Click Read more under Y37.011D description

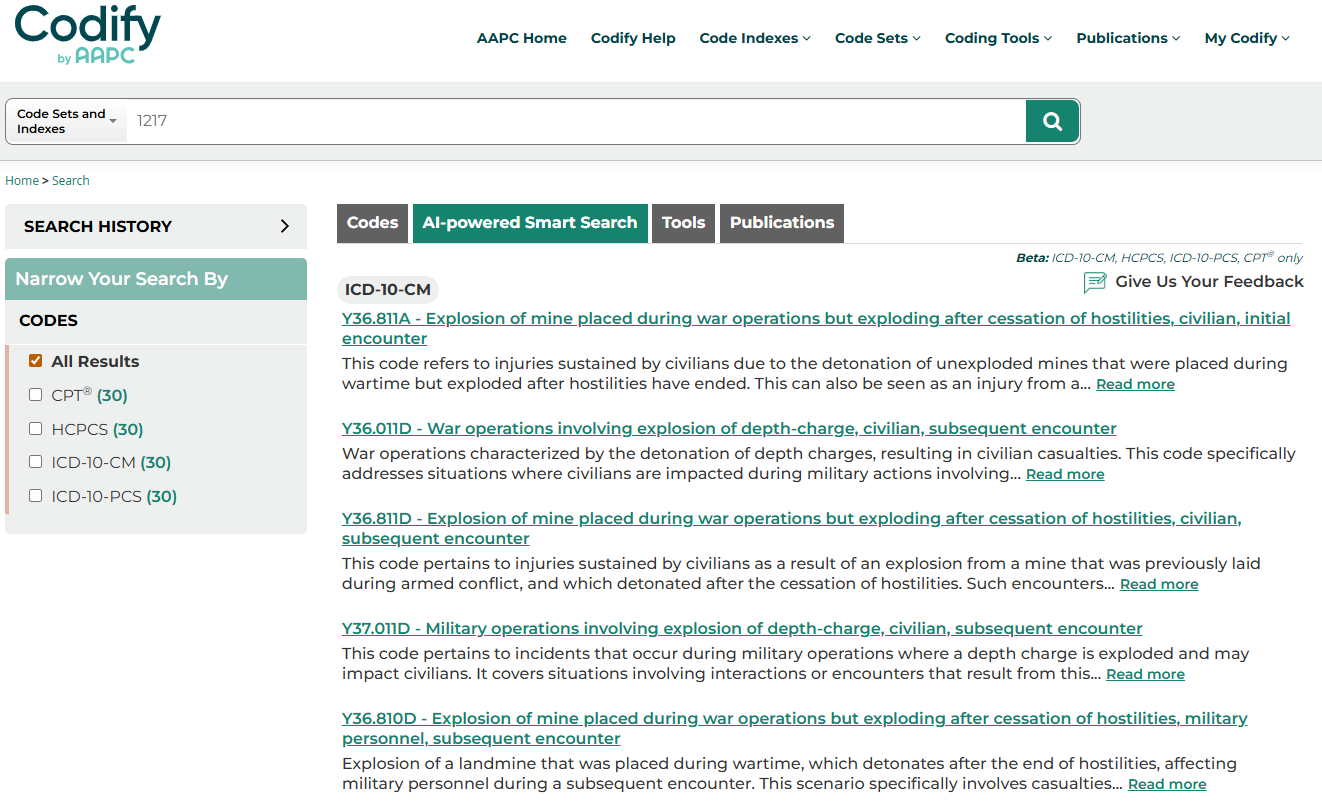coord(1145,675)
